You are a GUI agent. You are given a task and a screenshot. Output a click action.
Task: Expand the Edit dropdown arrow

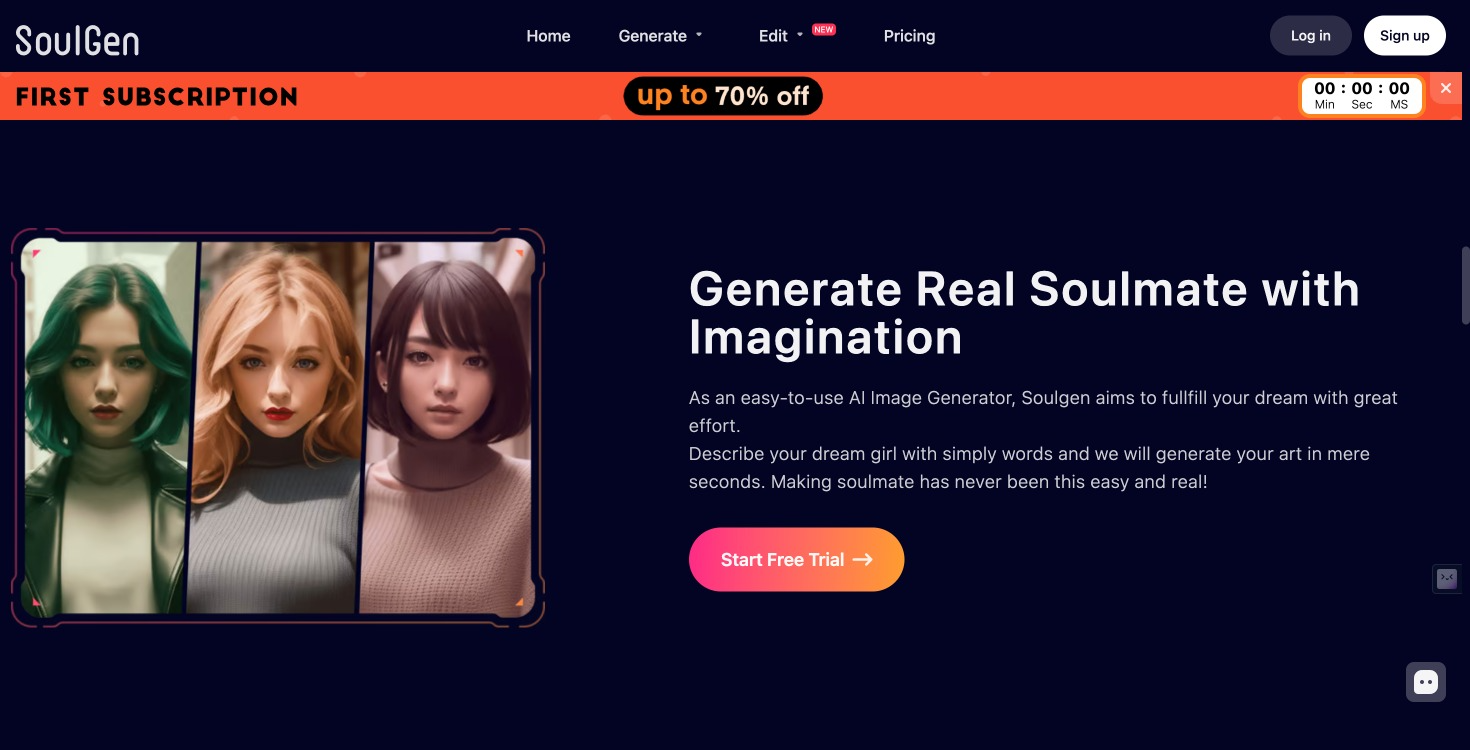800,35
